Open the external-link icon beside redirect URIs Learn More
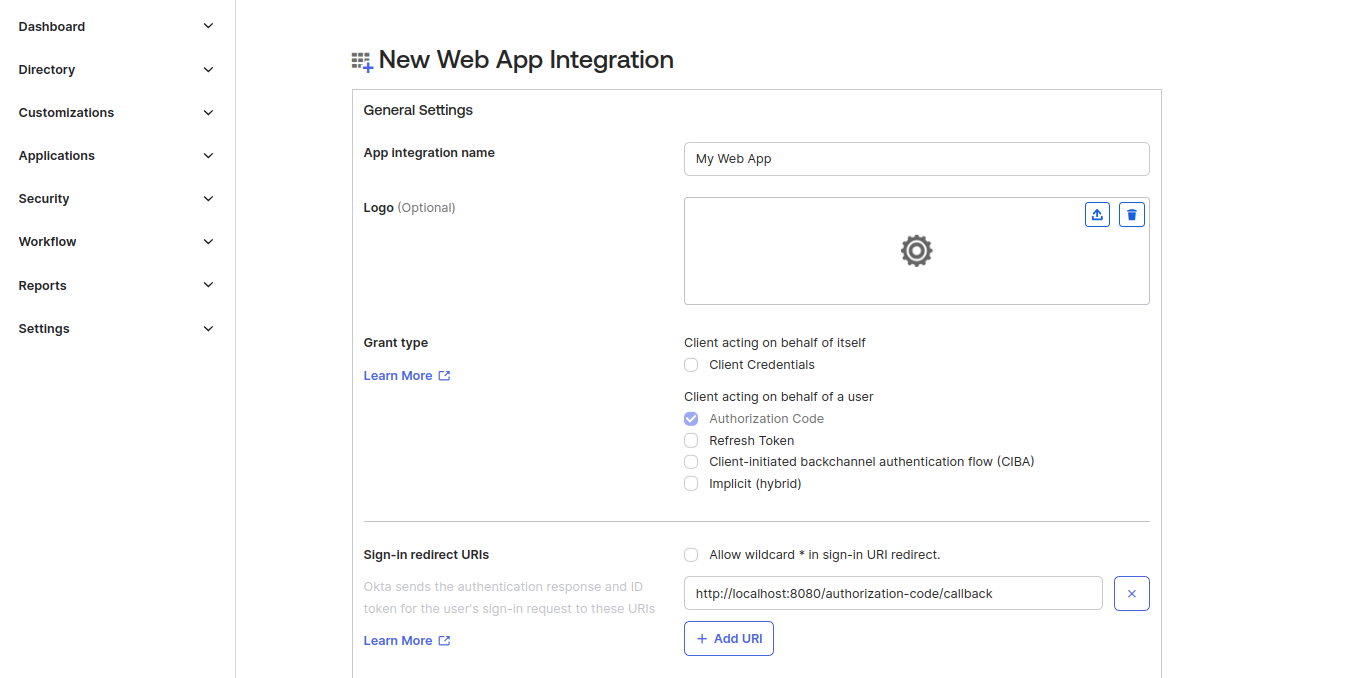The height and width of the screenshot is (678, 1368). click(444, 640)
